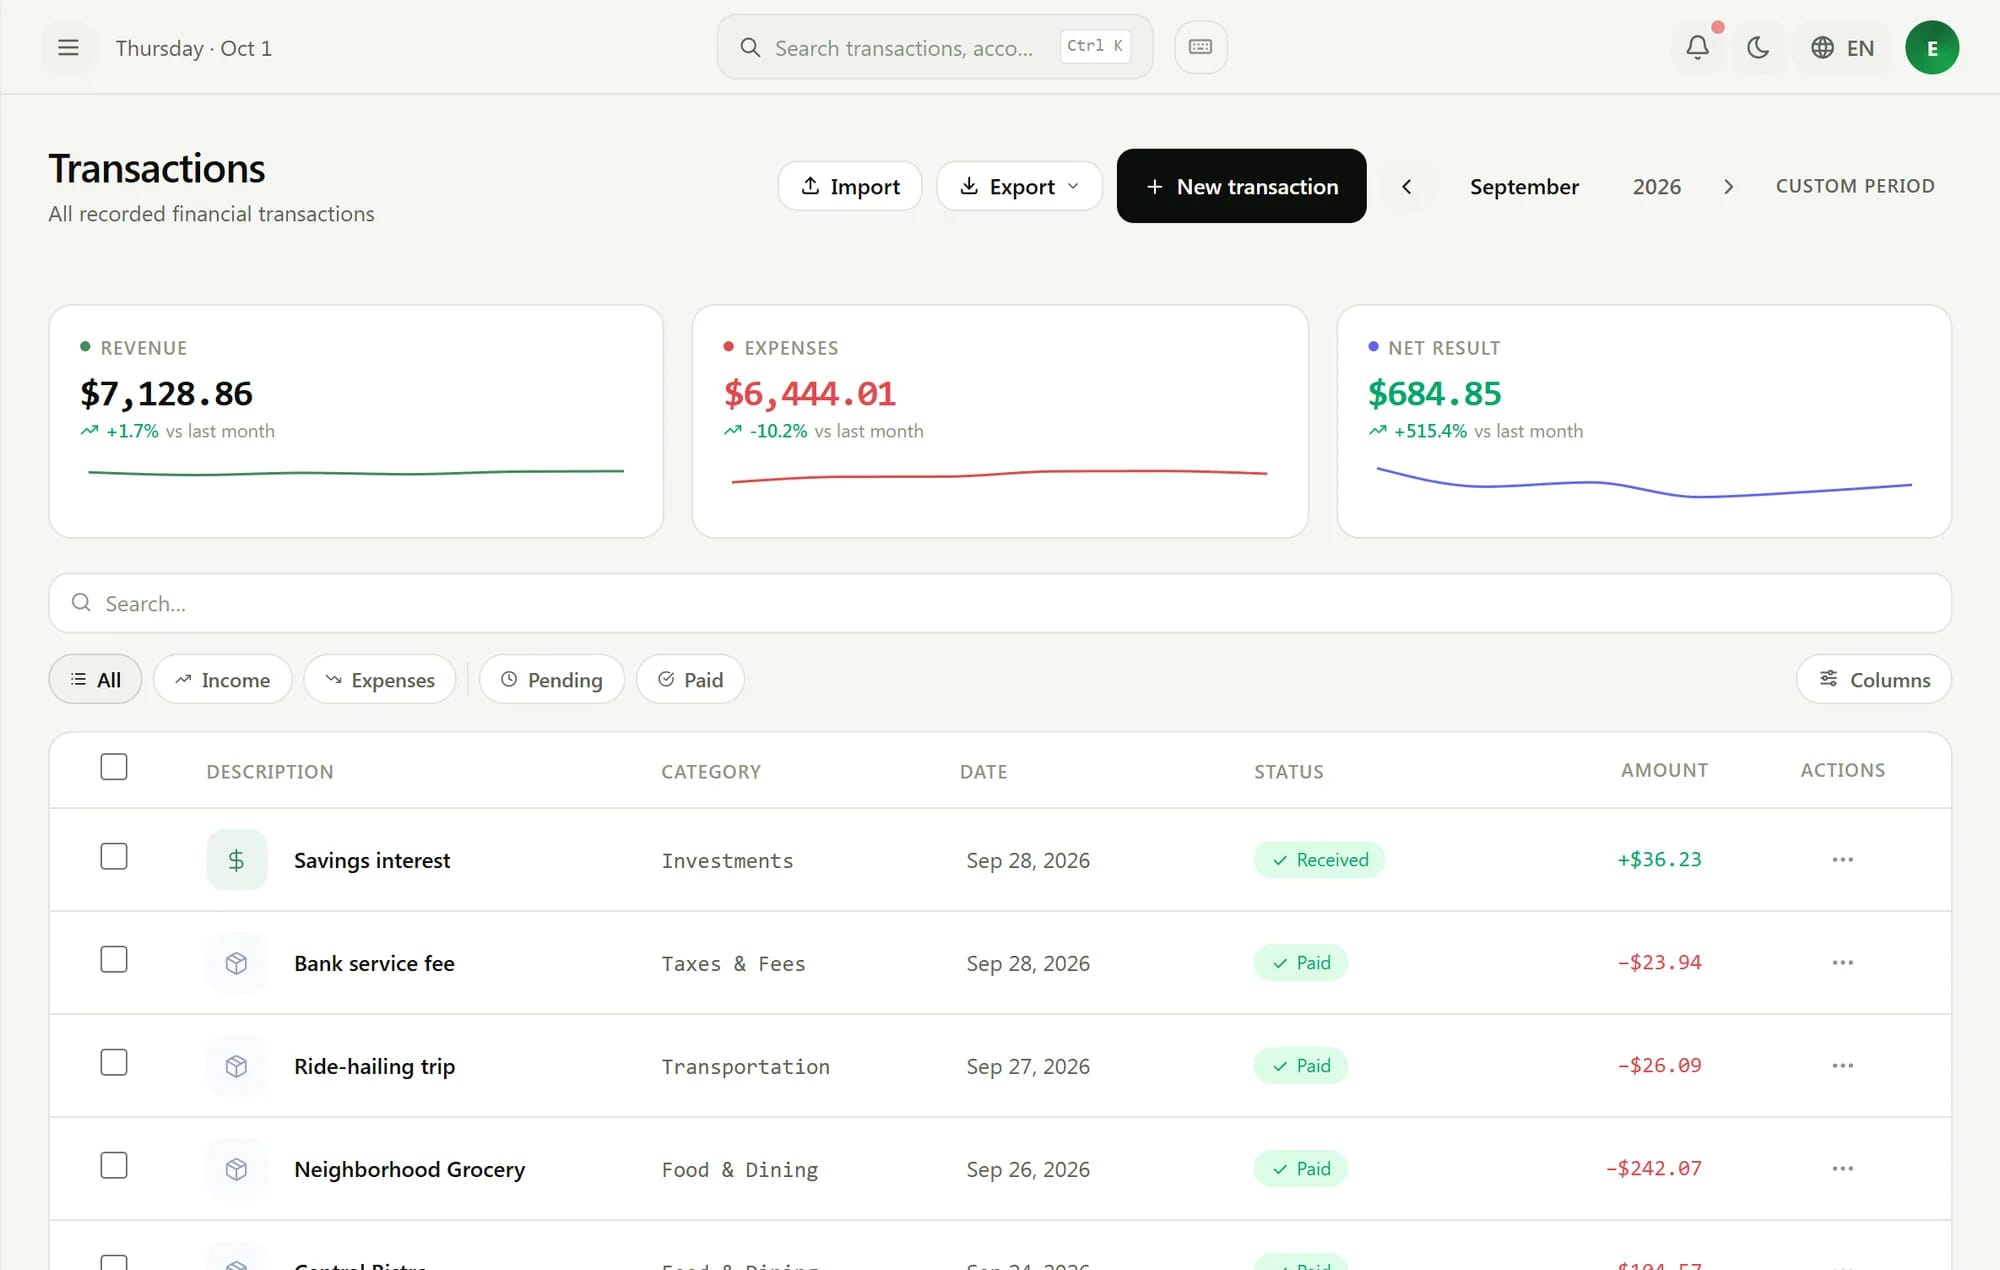Click the AMOUNT column header

(1664, 770)
